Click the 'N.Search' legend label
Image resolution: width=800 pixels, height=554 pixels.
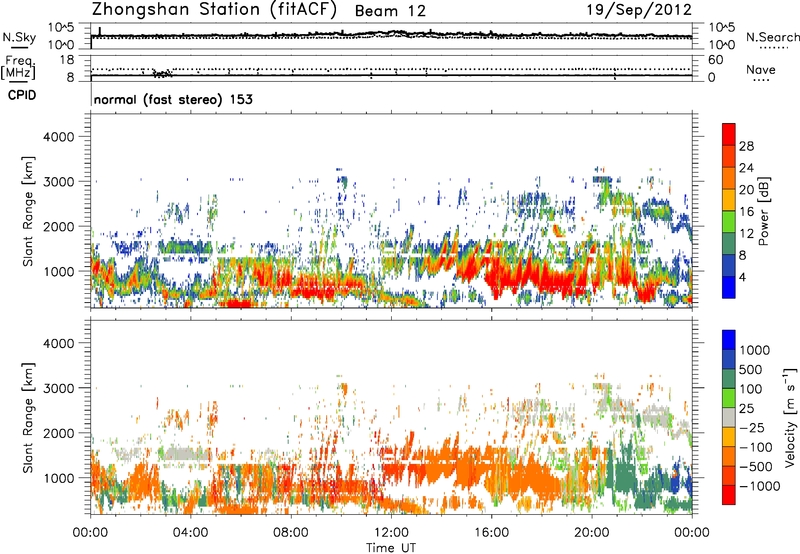(x=773, y=37)
